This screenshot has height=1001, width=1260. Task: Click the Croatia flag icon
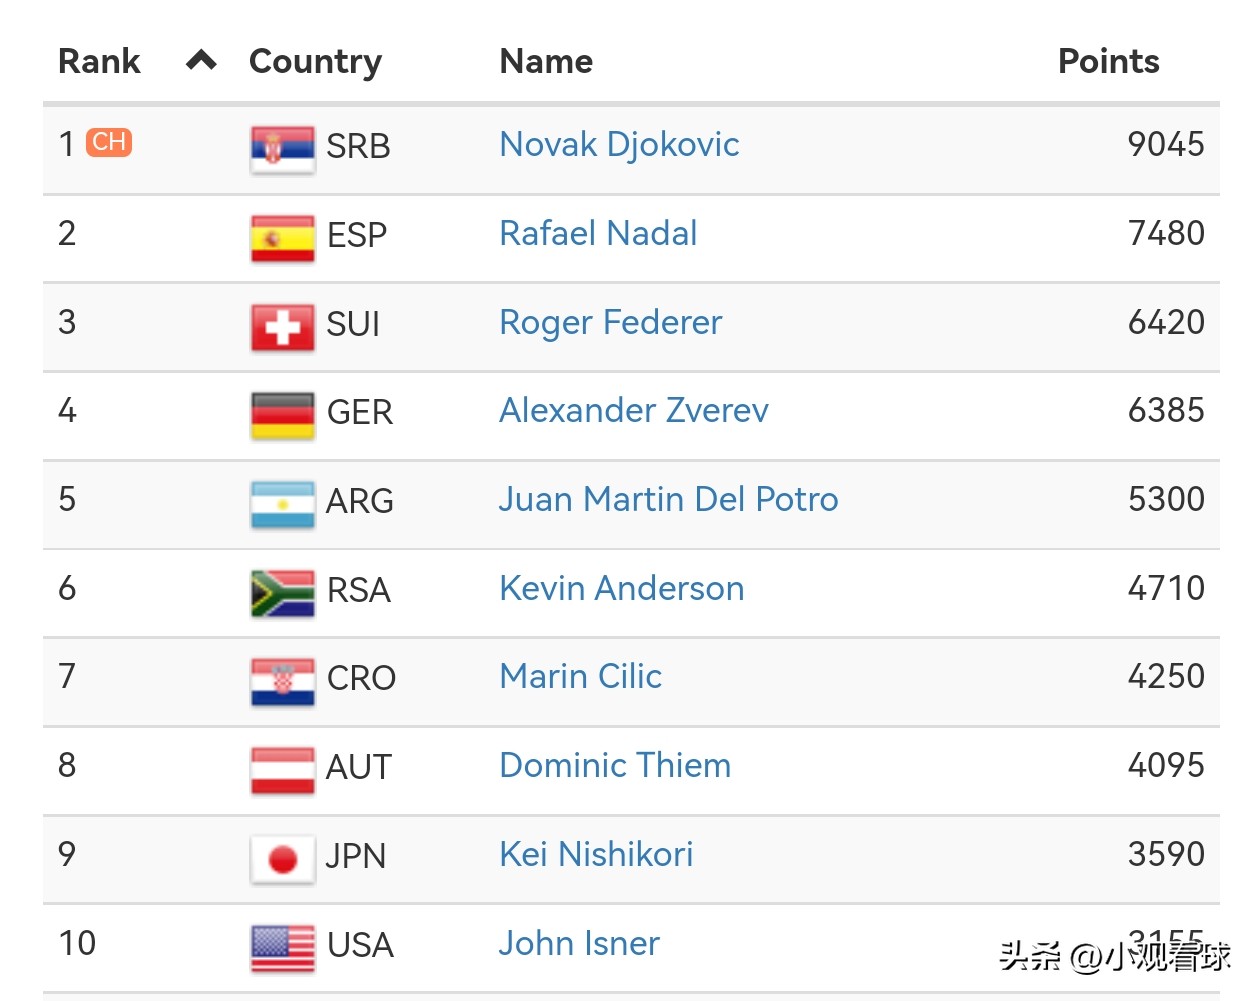click(283, 680)
